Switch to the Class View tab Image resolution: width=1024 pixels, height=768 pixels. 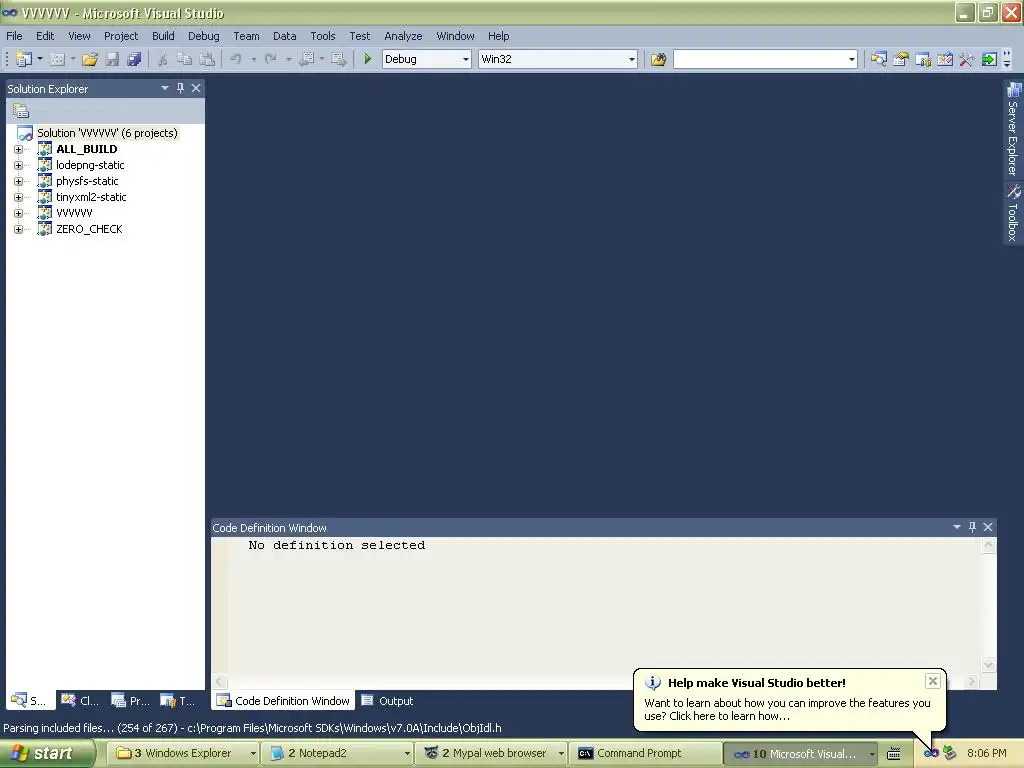coord(80,701)
